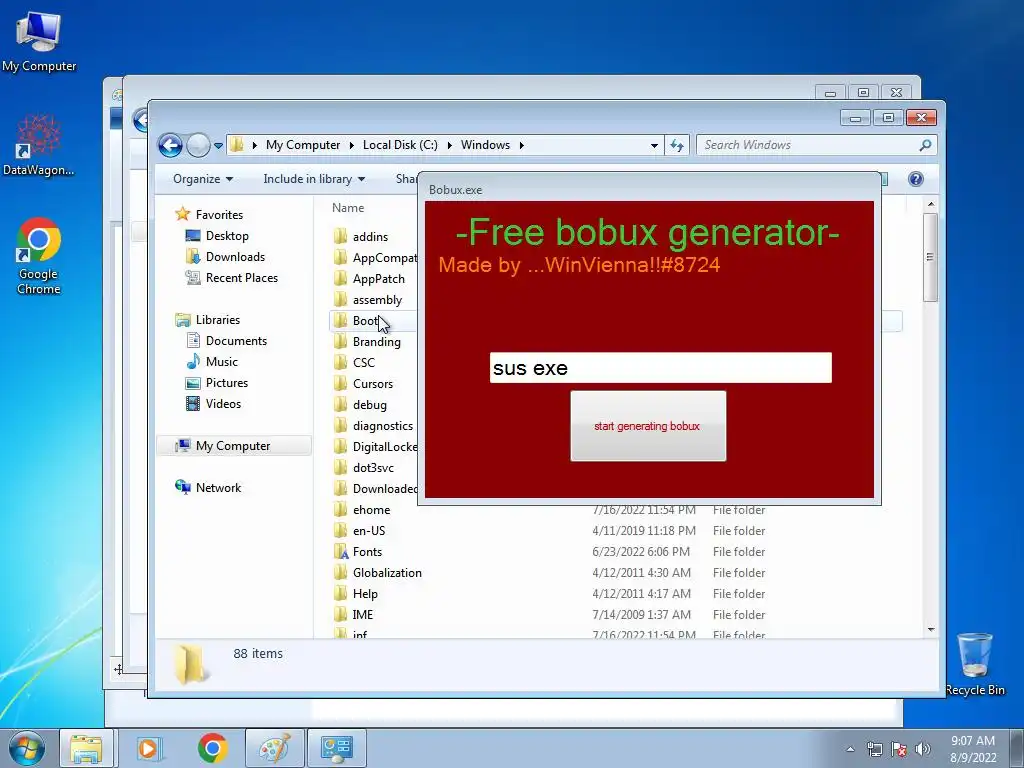
Task: Open the recent pages dropdown arrow
Action: 218,146
